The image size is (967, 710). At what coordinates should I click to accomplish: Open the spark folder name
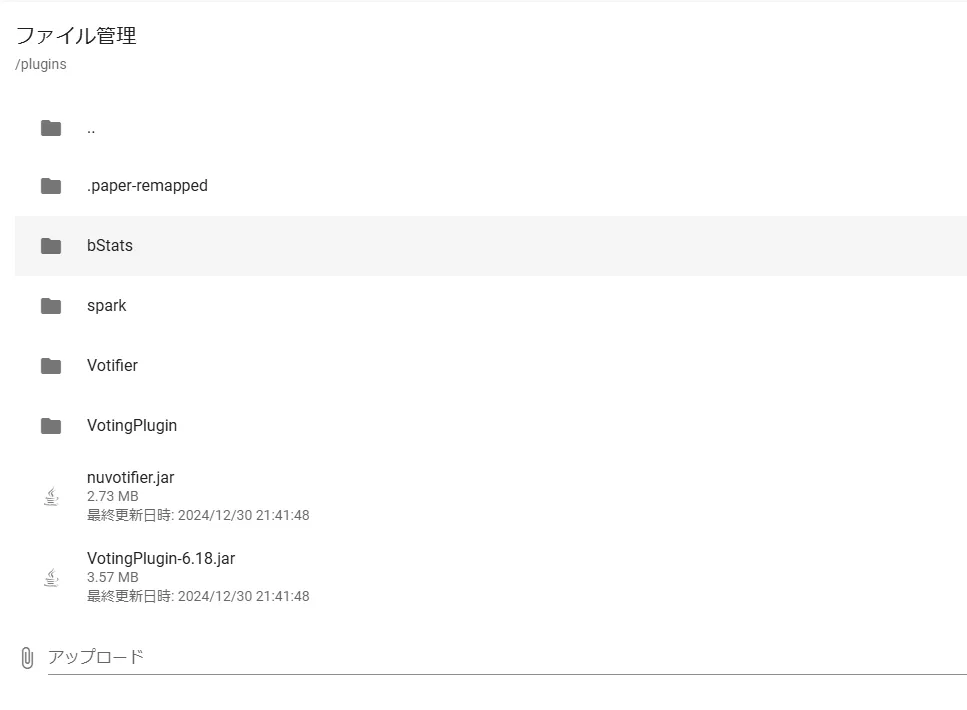(x=107, y=306)
